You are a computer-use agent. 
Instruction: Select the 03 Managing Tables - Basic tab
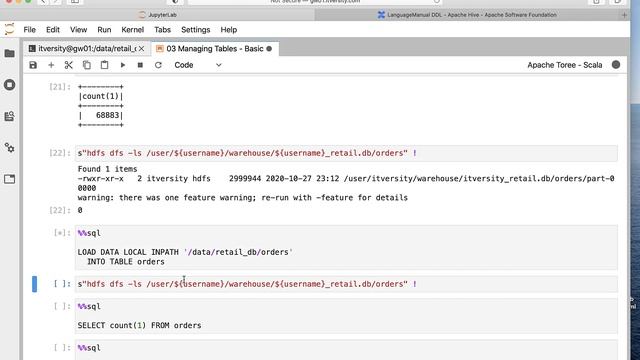coord(215,49)
